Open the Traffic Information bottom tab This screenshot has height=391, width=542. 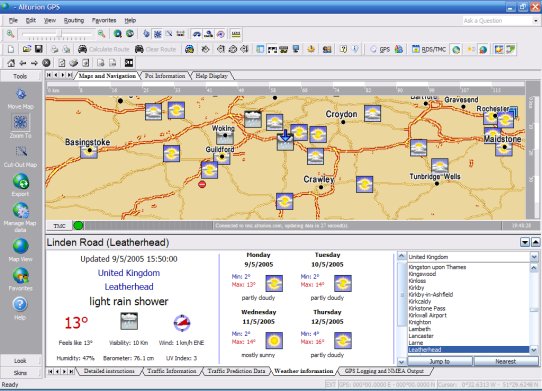pos(172,371)
